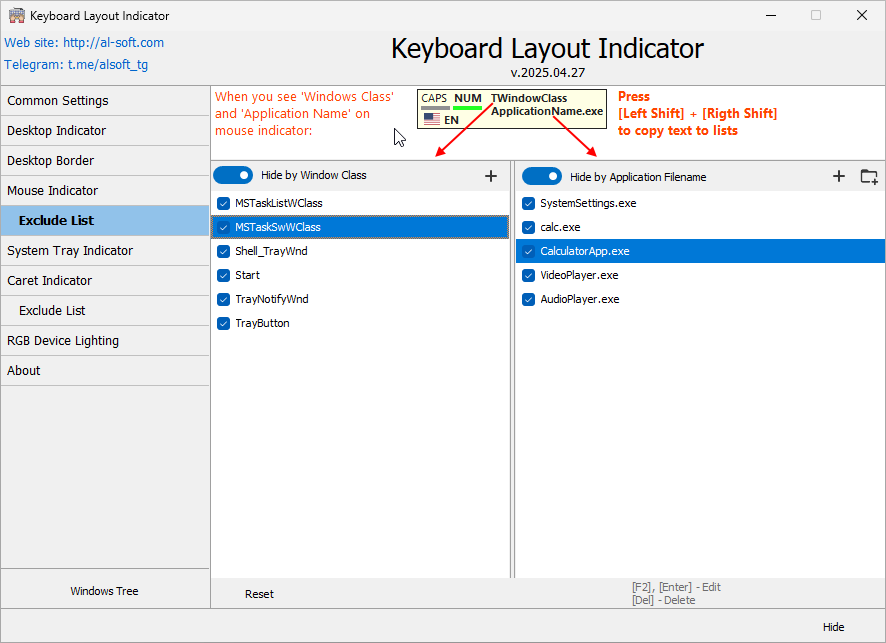Disable the Hide by Application Filename switch
This screenshot has height=643, width=886.
click(x=542, y=175)
